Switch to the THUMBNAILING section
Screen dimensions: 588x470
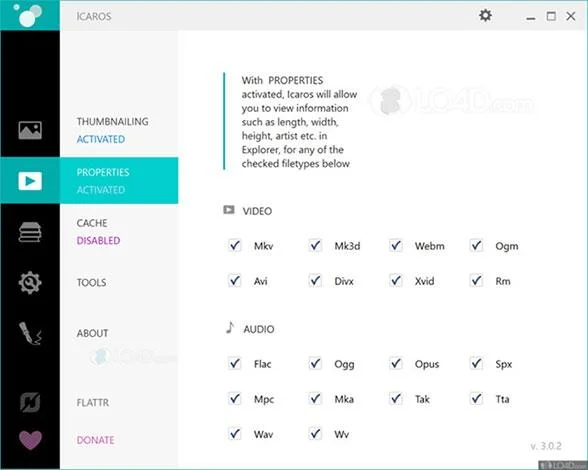(112, 122)
